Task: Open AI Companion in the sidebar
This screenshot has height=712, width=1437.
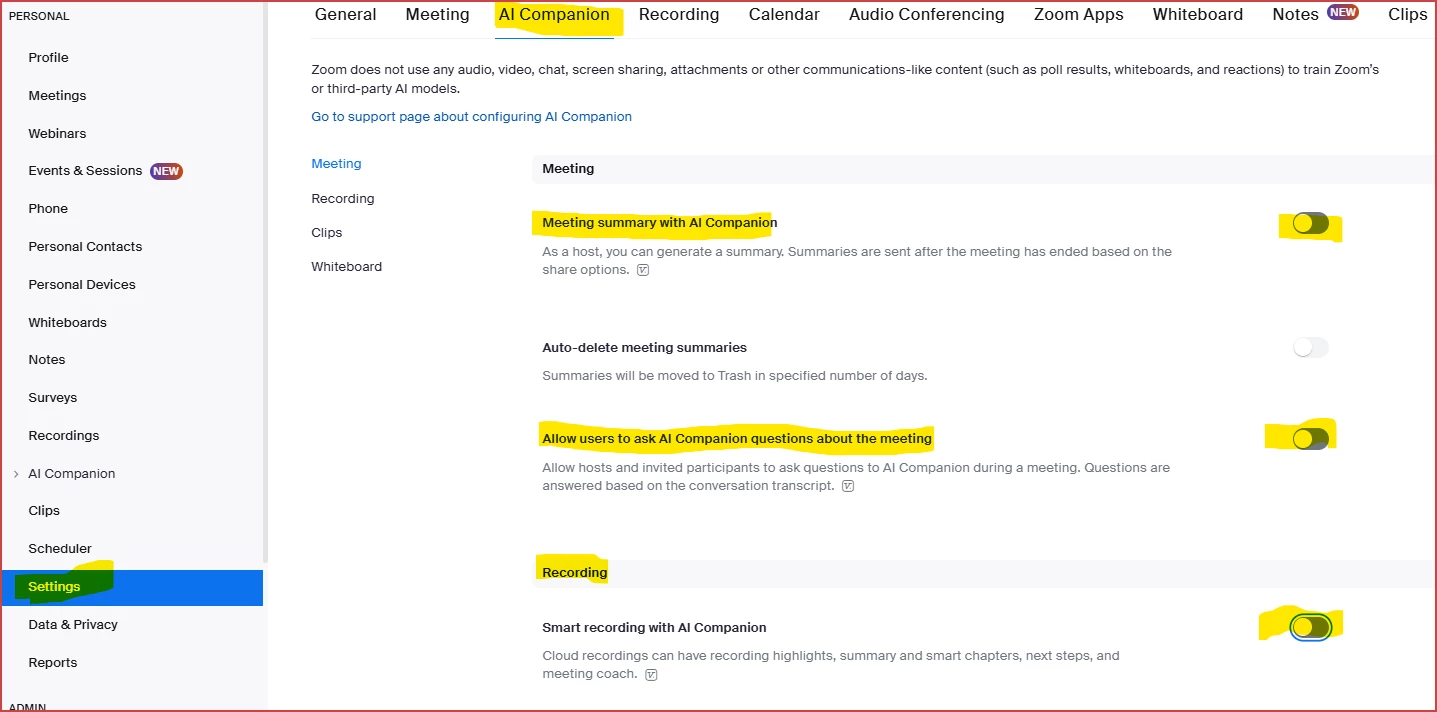Action: (x=72, y=474)
